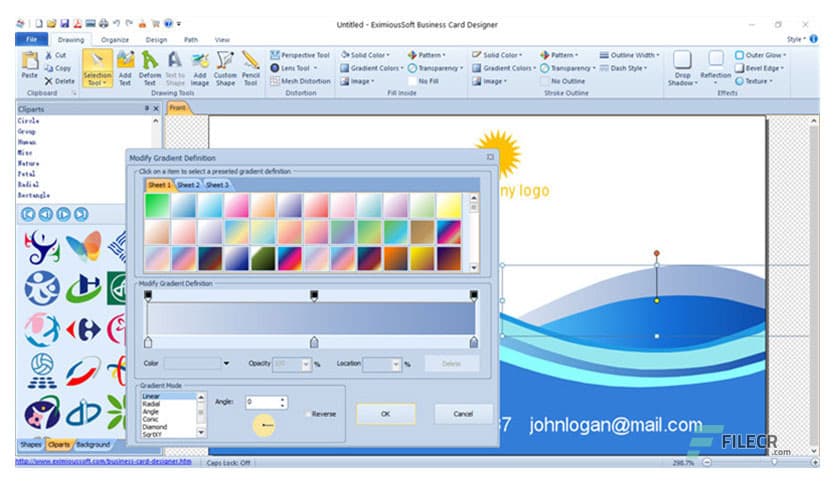Pick the yellow gradient preset in first row
This screenshot has height=484, width=836.
coord(449,206)
